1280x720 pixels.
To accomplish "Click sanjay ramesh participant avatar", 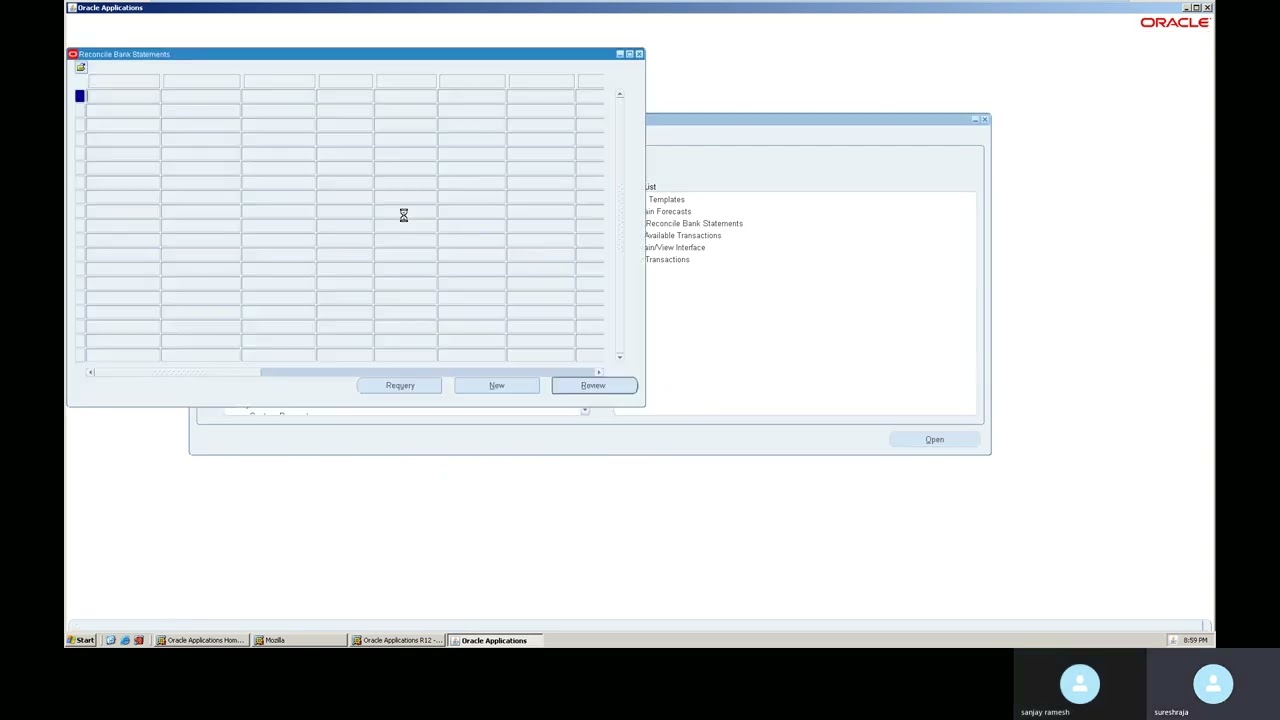I will (1079, 684).
